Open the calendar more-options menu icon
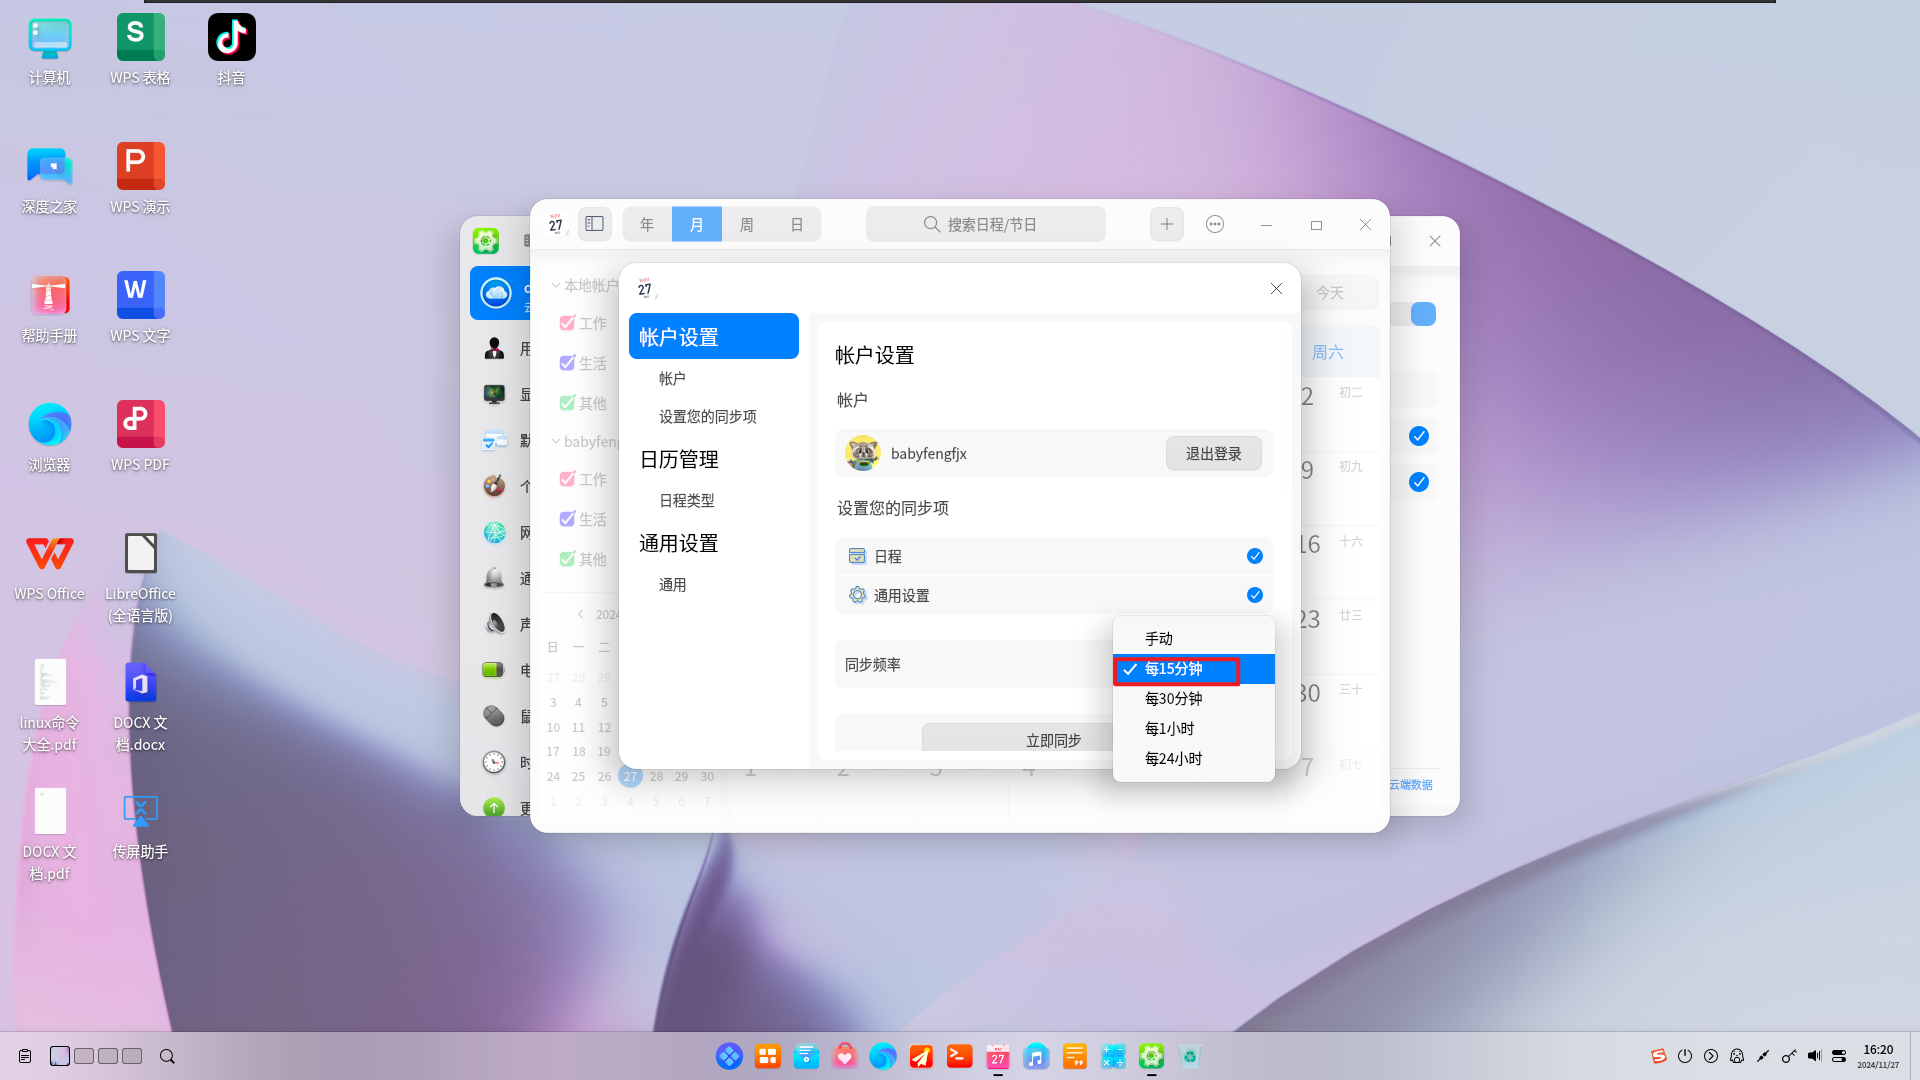Viewport: 1920px width, 1080px height. click(x=1215, y=224)
